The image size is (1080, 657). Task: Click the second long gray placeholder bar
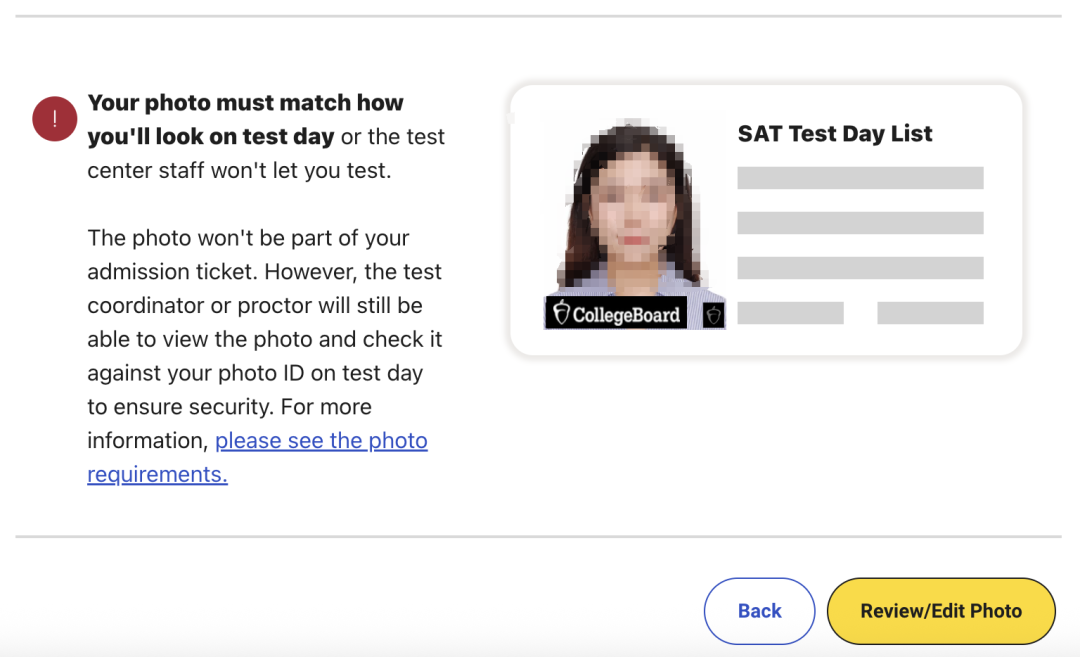point(860,223)
